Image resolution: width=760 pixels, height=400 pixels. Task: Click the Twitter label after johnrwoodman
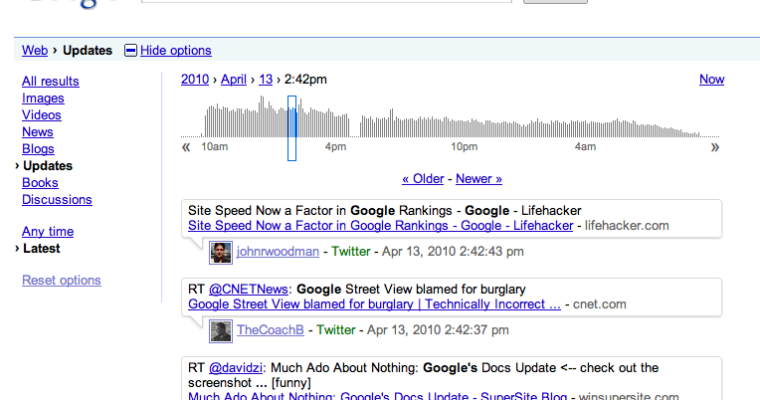[351, 252]
